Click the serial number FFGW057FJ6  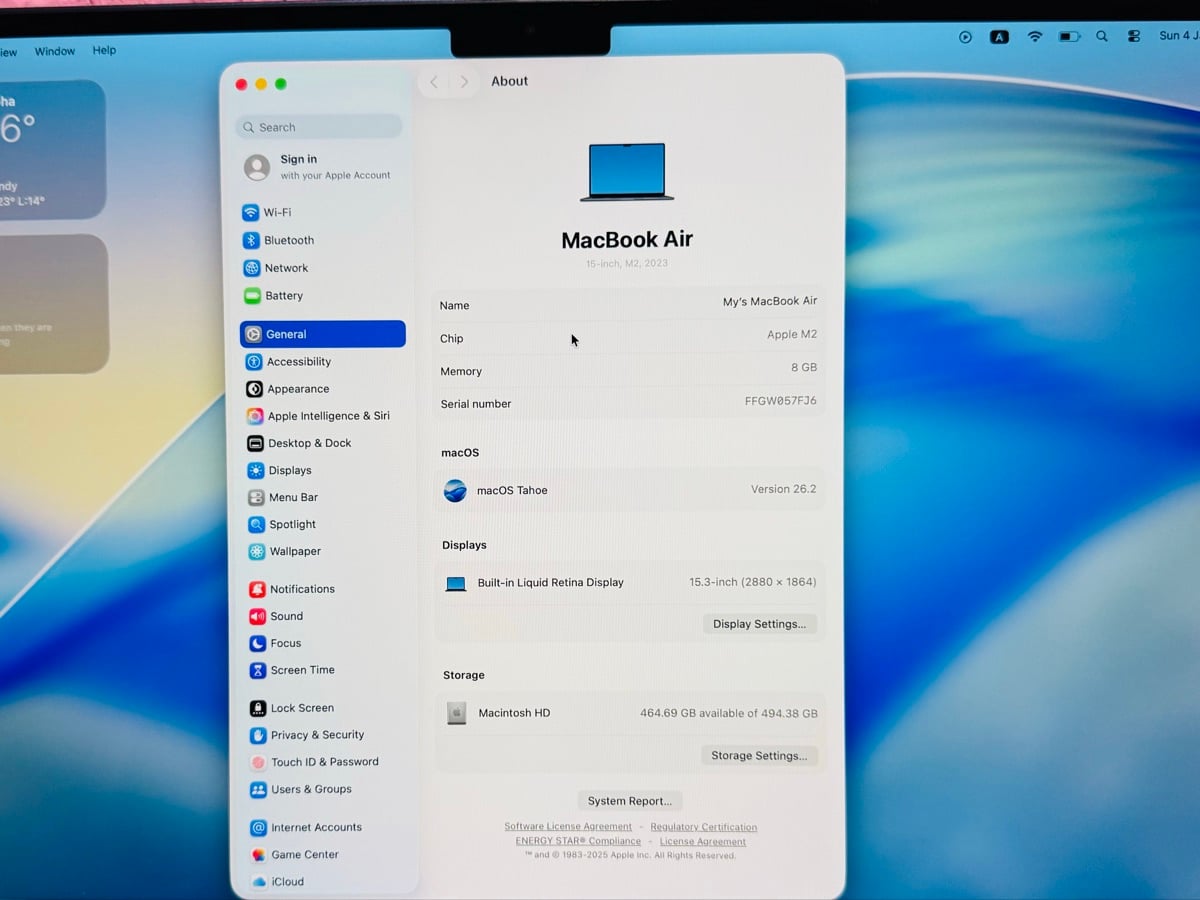tap(781, 401)
